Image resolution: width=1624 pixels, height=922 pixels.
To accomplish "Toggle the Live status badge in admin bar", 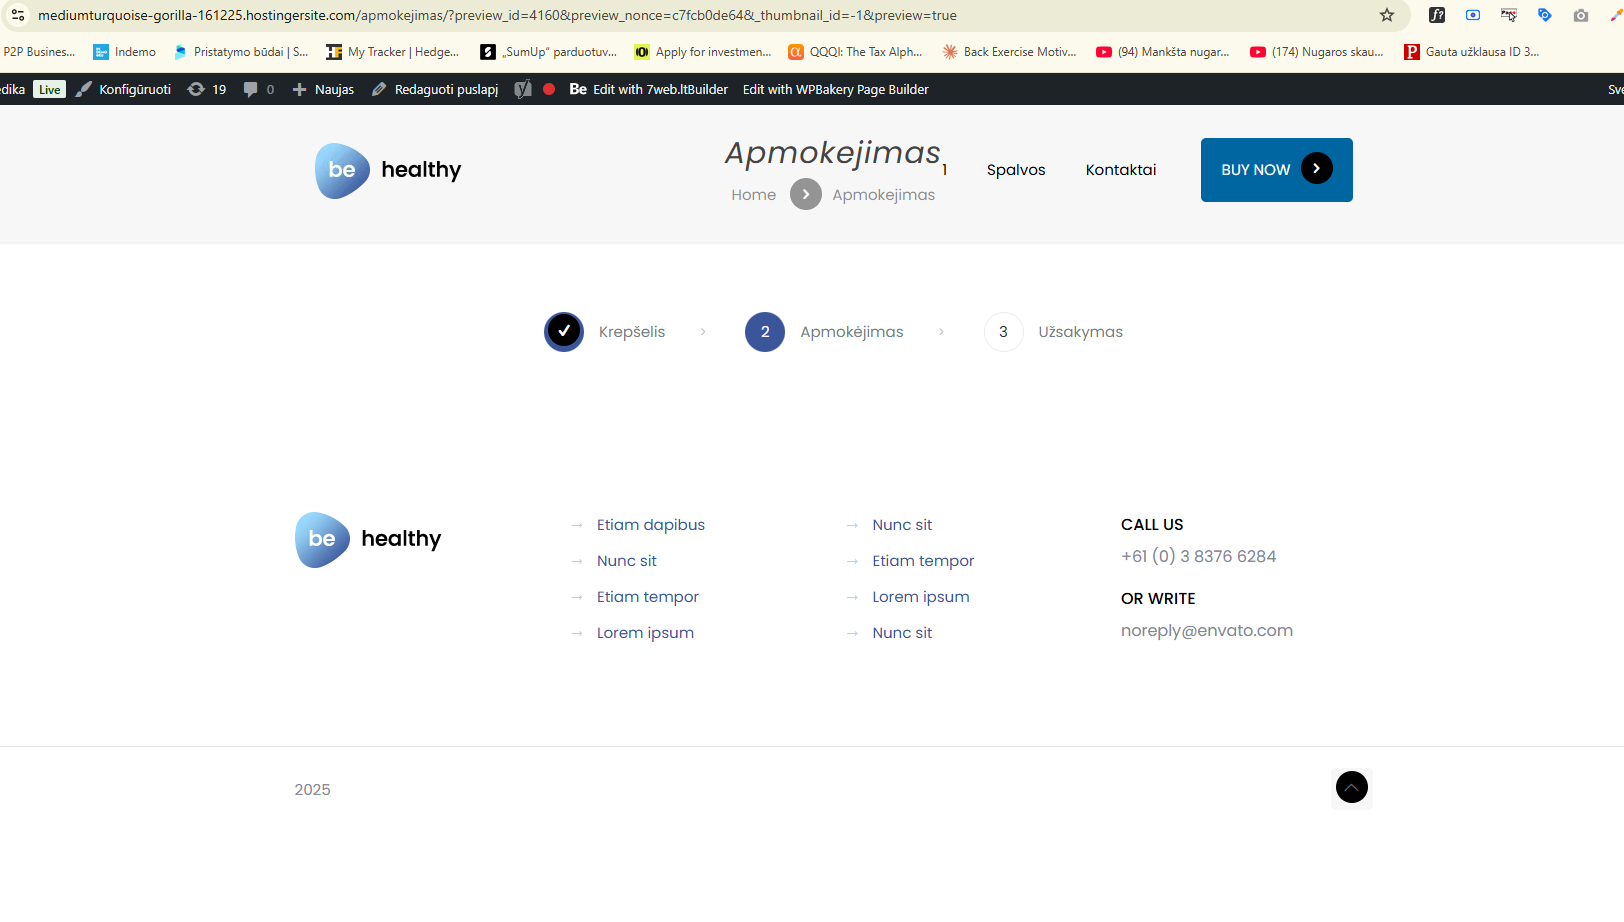I will pos(49,89).
